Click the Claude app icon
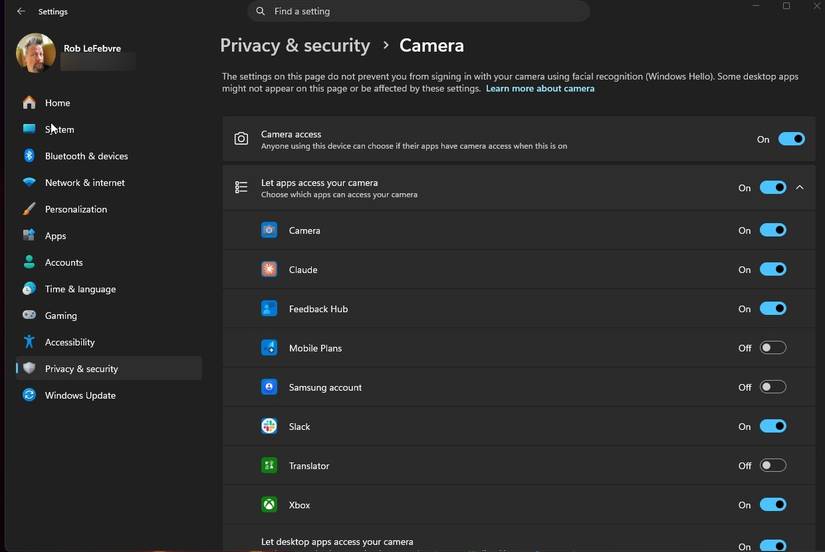This screenshot has height=552, width=825. coord(269,269)
